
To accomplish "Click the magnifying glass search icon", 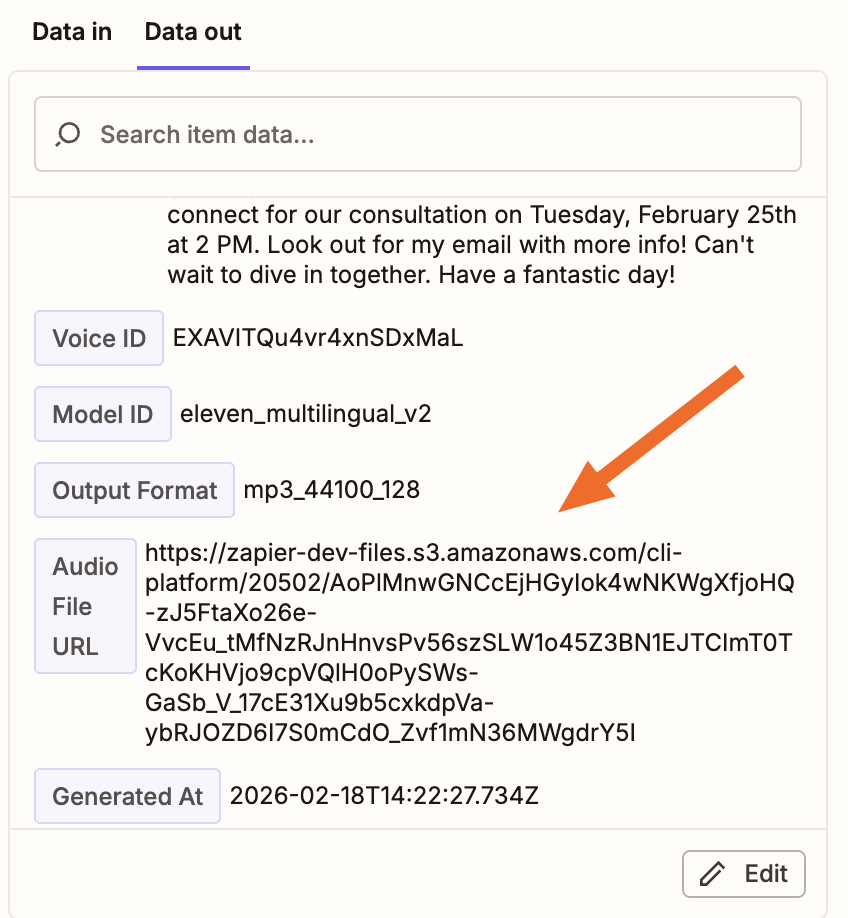I will coord(66,133).
